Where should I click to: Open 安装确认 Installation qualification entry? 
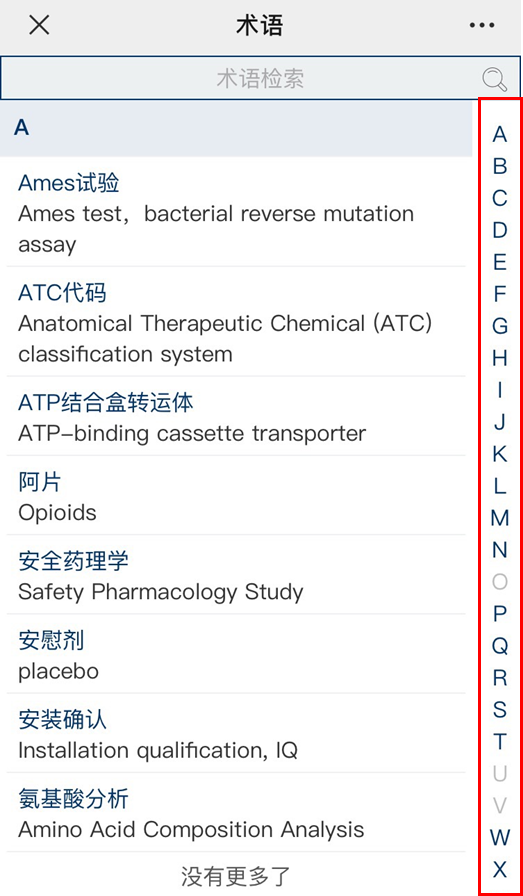click(x=236, y=734)
